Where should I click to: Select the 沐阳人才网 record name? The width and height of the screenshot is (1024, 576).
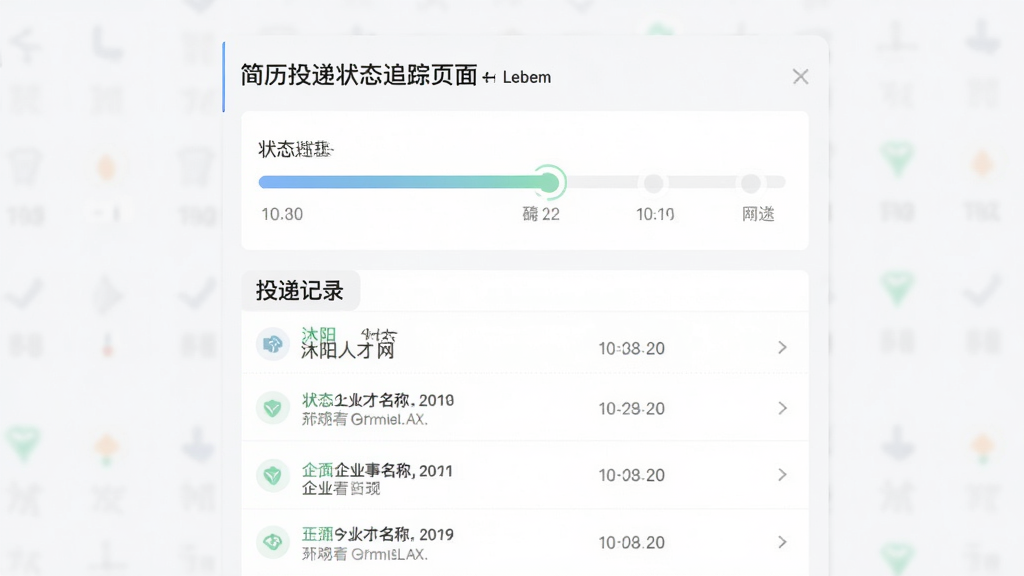(x=347, y=351)
